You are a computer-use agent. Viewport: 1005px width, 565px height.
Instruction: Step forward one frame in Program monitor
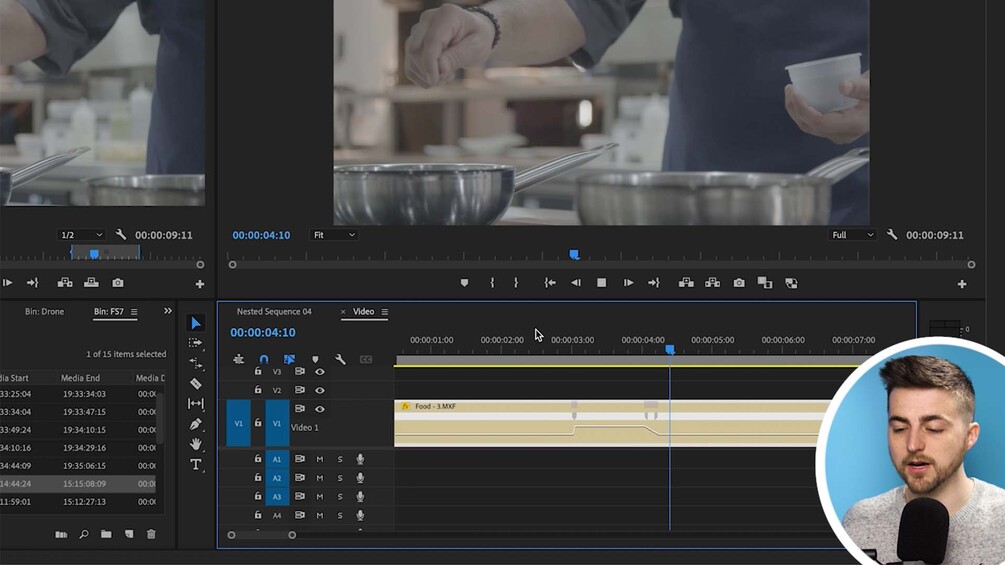628,282
